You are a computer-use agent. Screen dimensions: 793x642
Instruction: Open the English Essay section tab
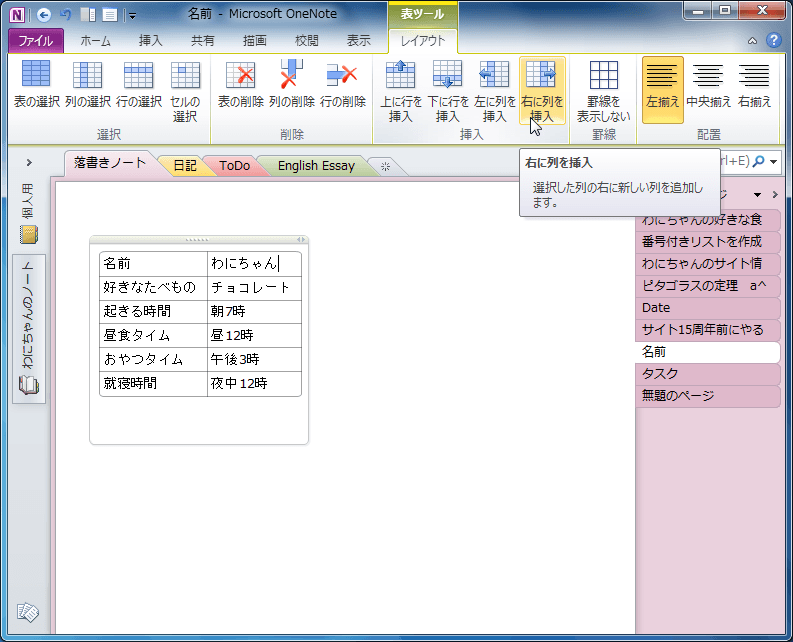(316, 165)
